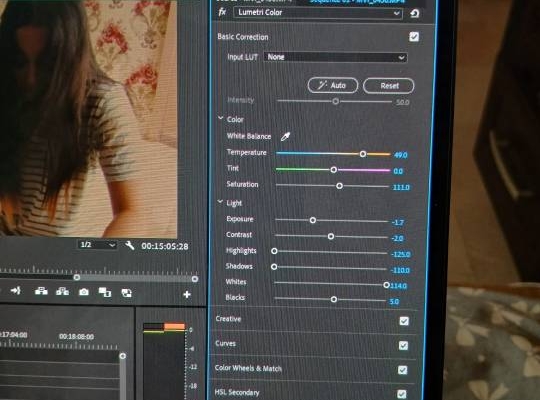Screen dimensions: 540x400
Task: Disable the Basic Correction checkbox
Action: click(414, 37)
